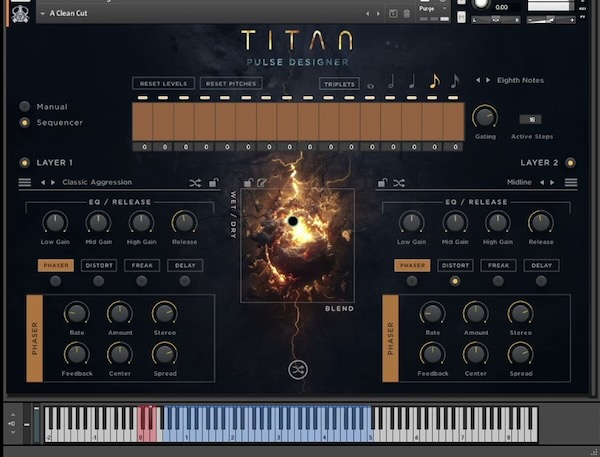Go to next Layer 1 sound arrow

(x=53, y=183)
